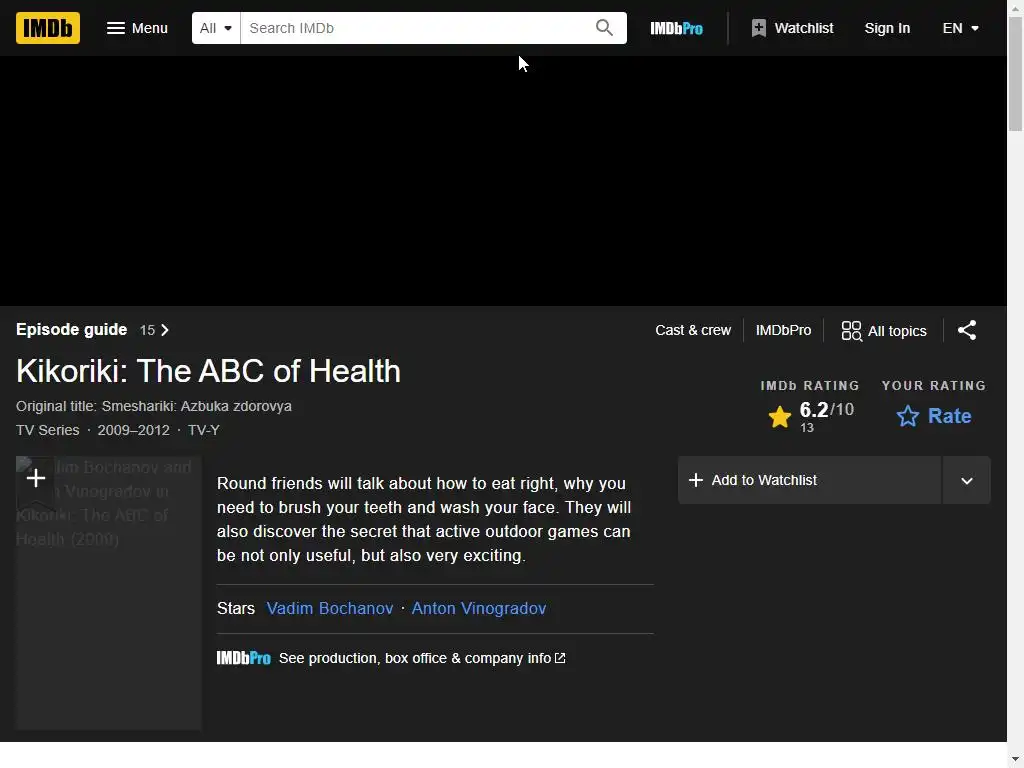Open the Kikoriki poster thumbnail
Image resolution: width=1024 pixels, height=768 pixels.
pyautogui.click(x=108, y=593)
